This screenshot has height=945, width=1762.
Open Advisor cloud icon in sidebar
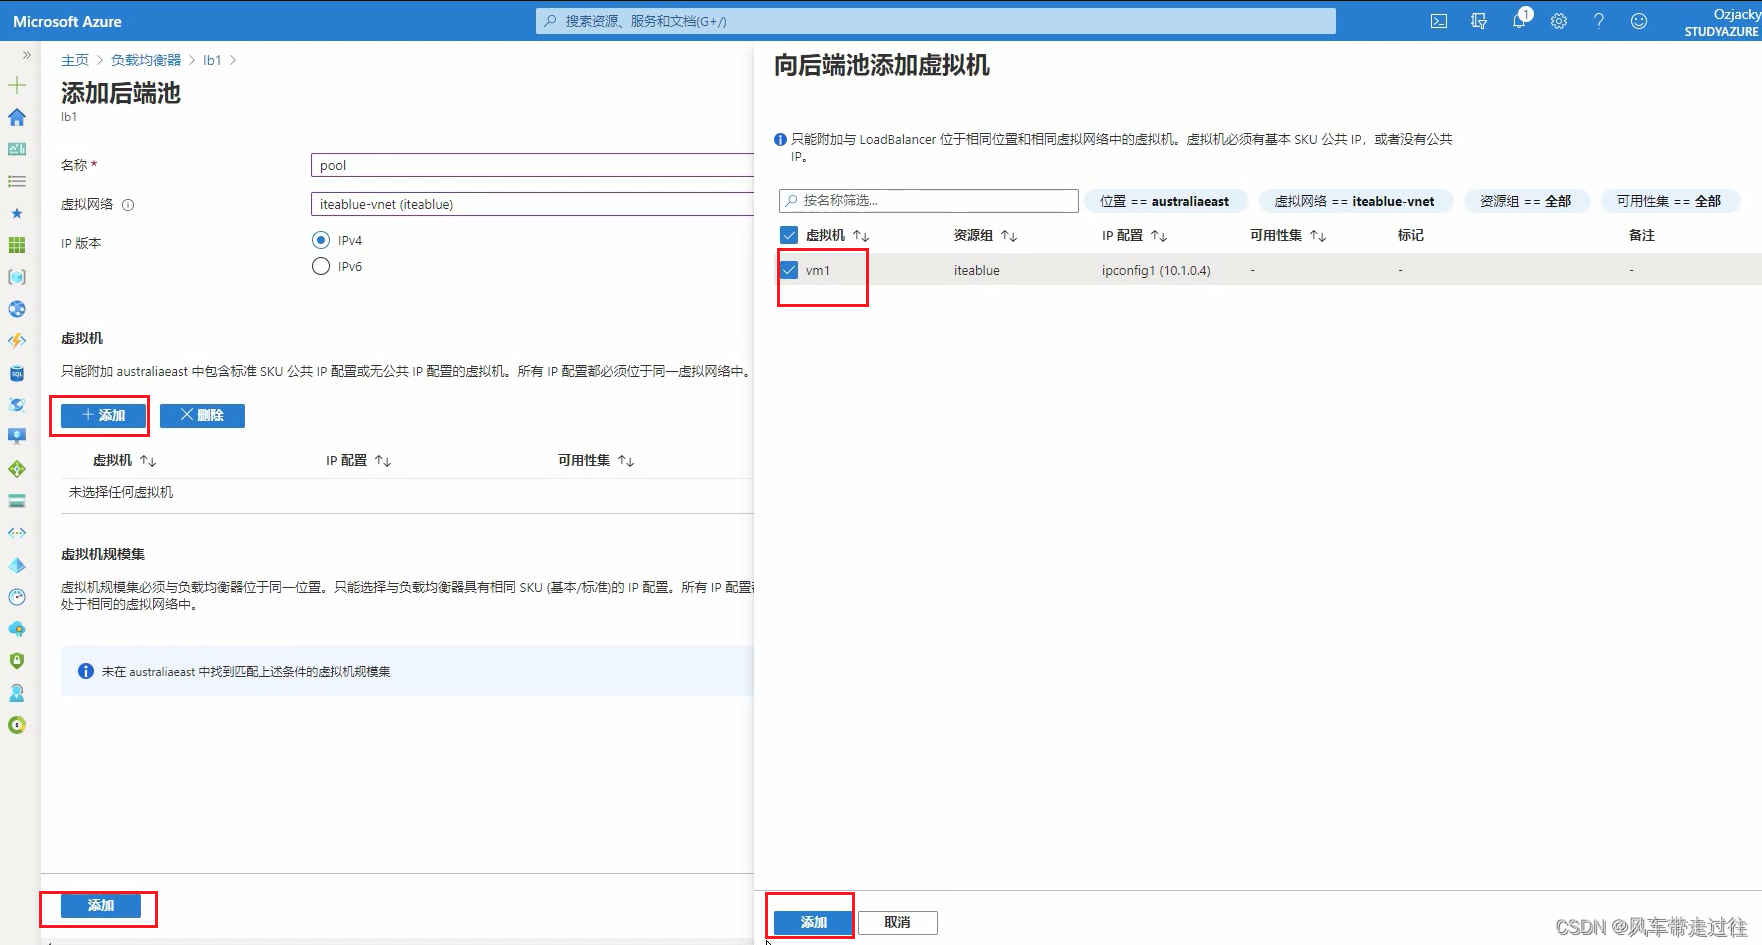tap(17, 629)
